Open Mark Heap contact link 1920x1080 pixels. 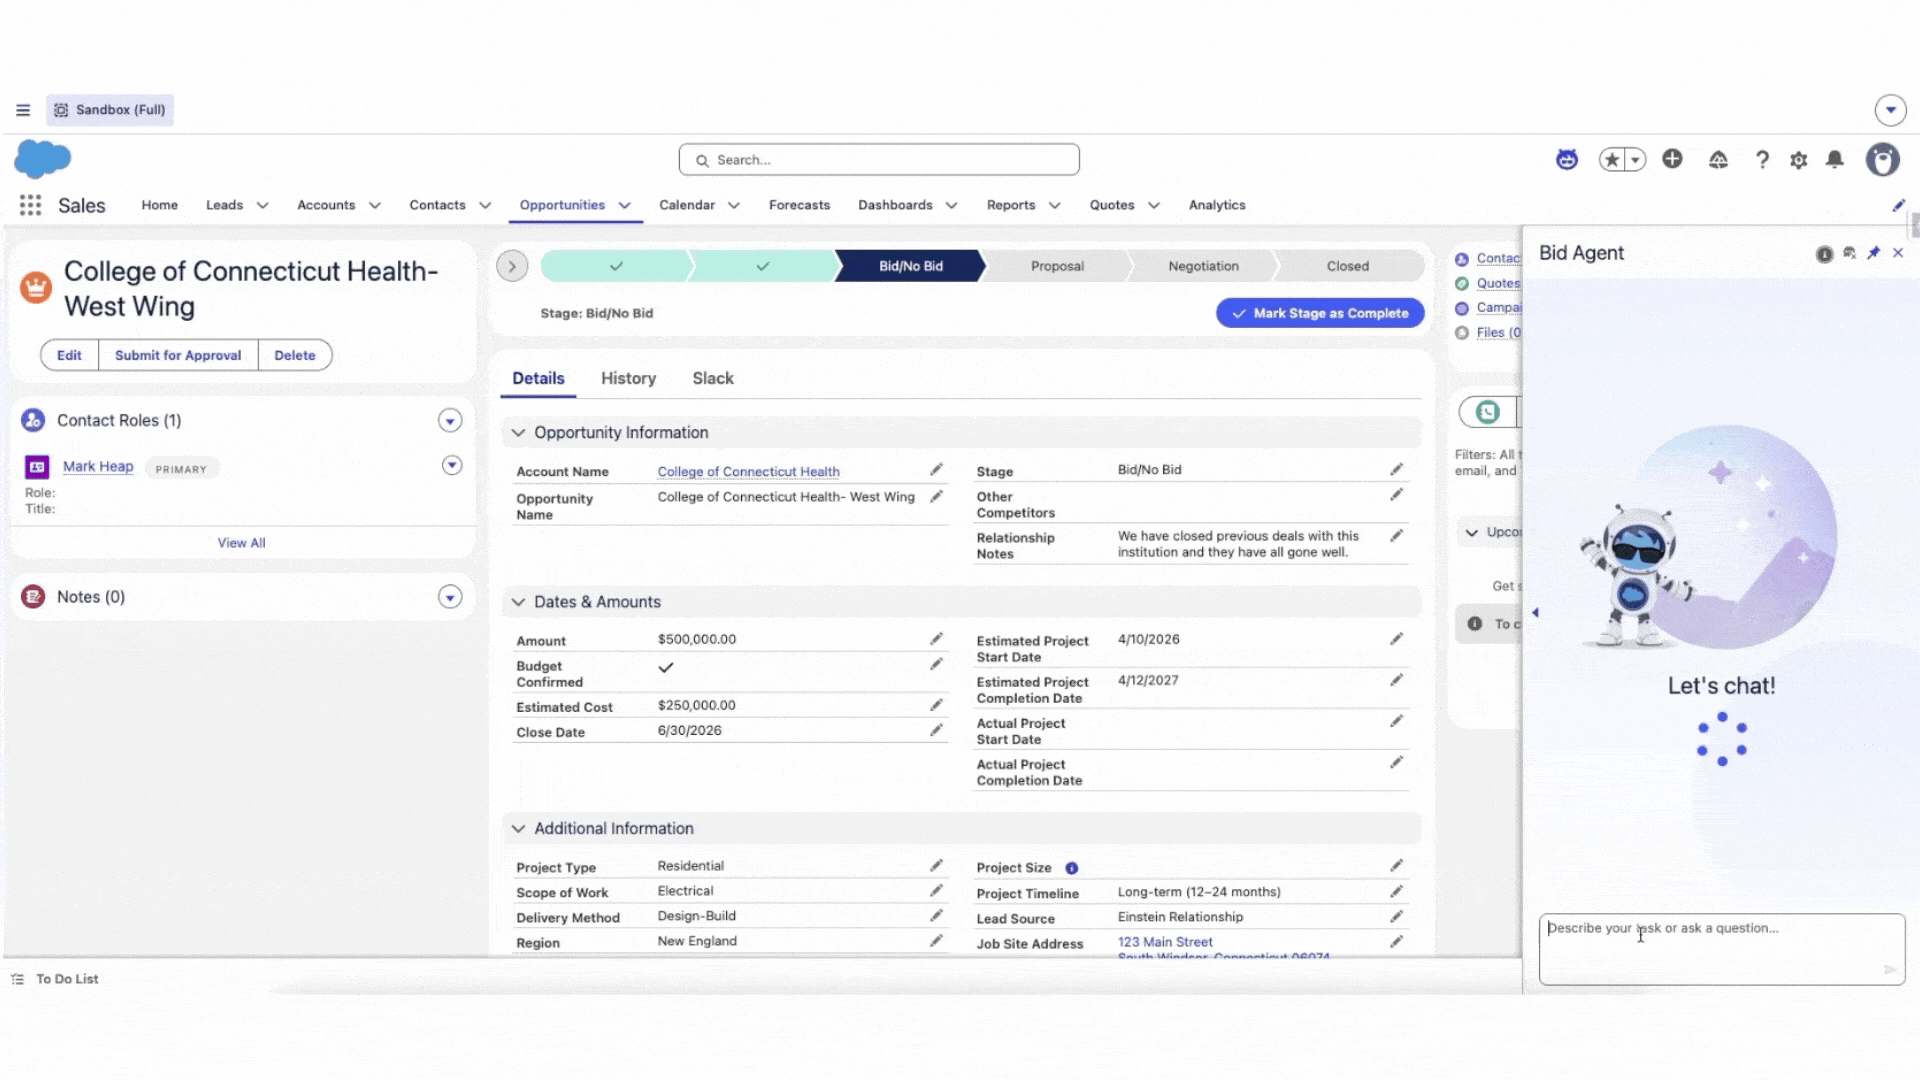[x=98, y=467]
